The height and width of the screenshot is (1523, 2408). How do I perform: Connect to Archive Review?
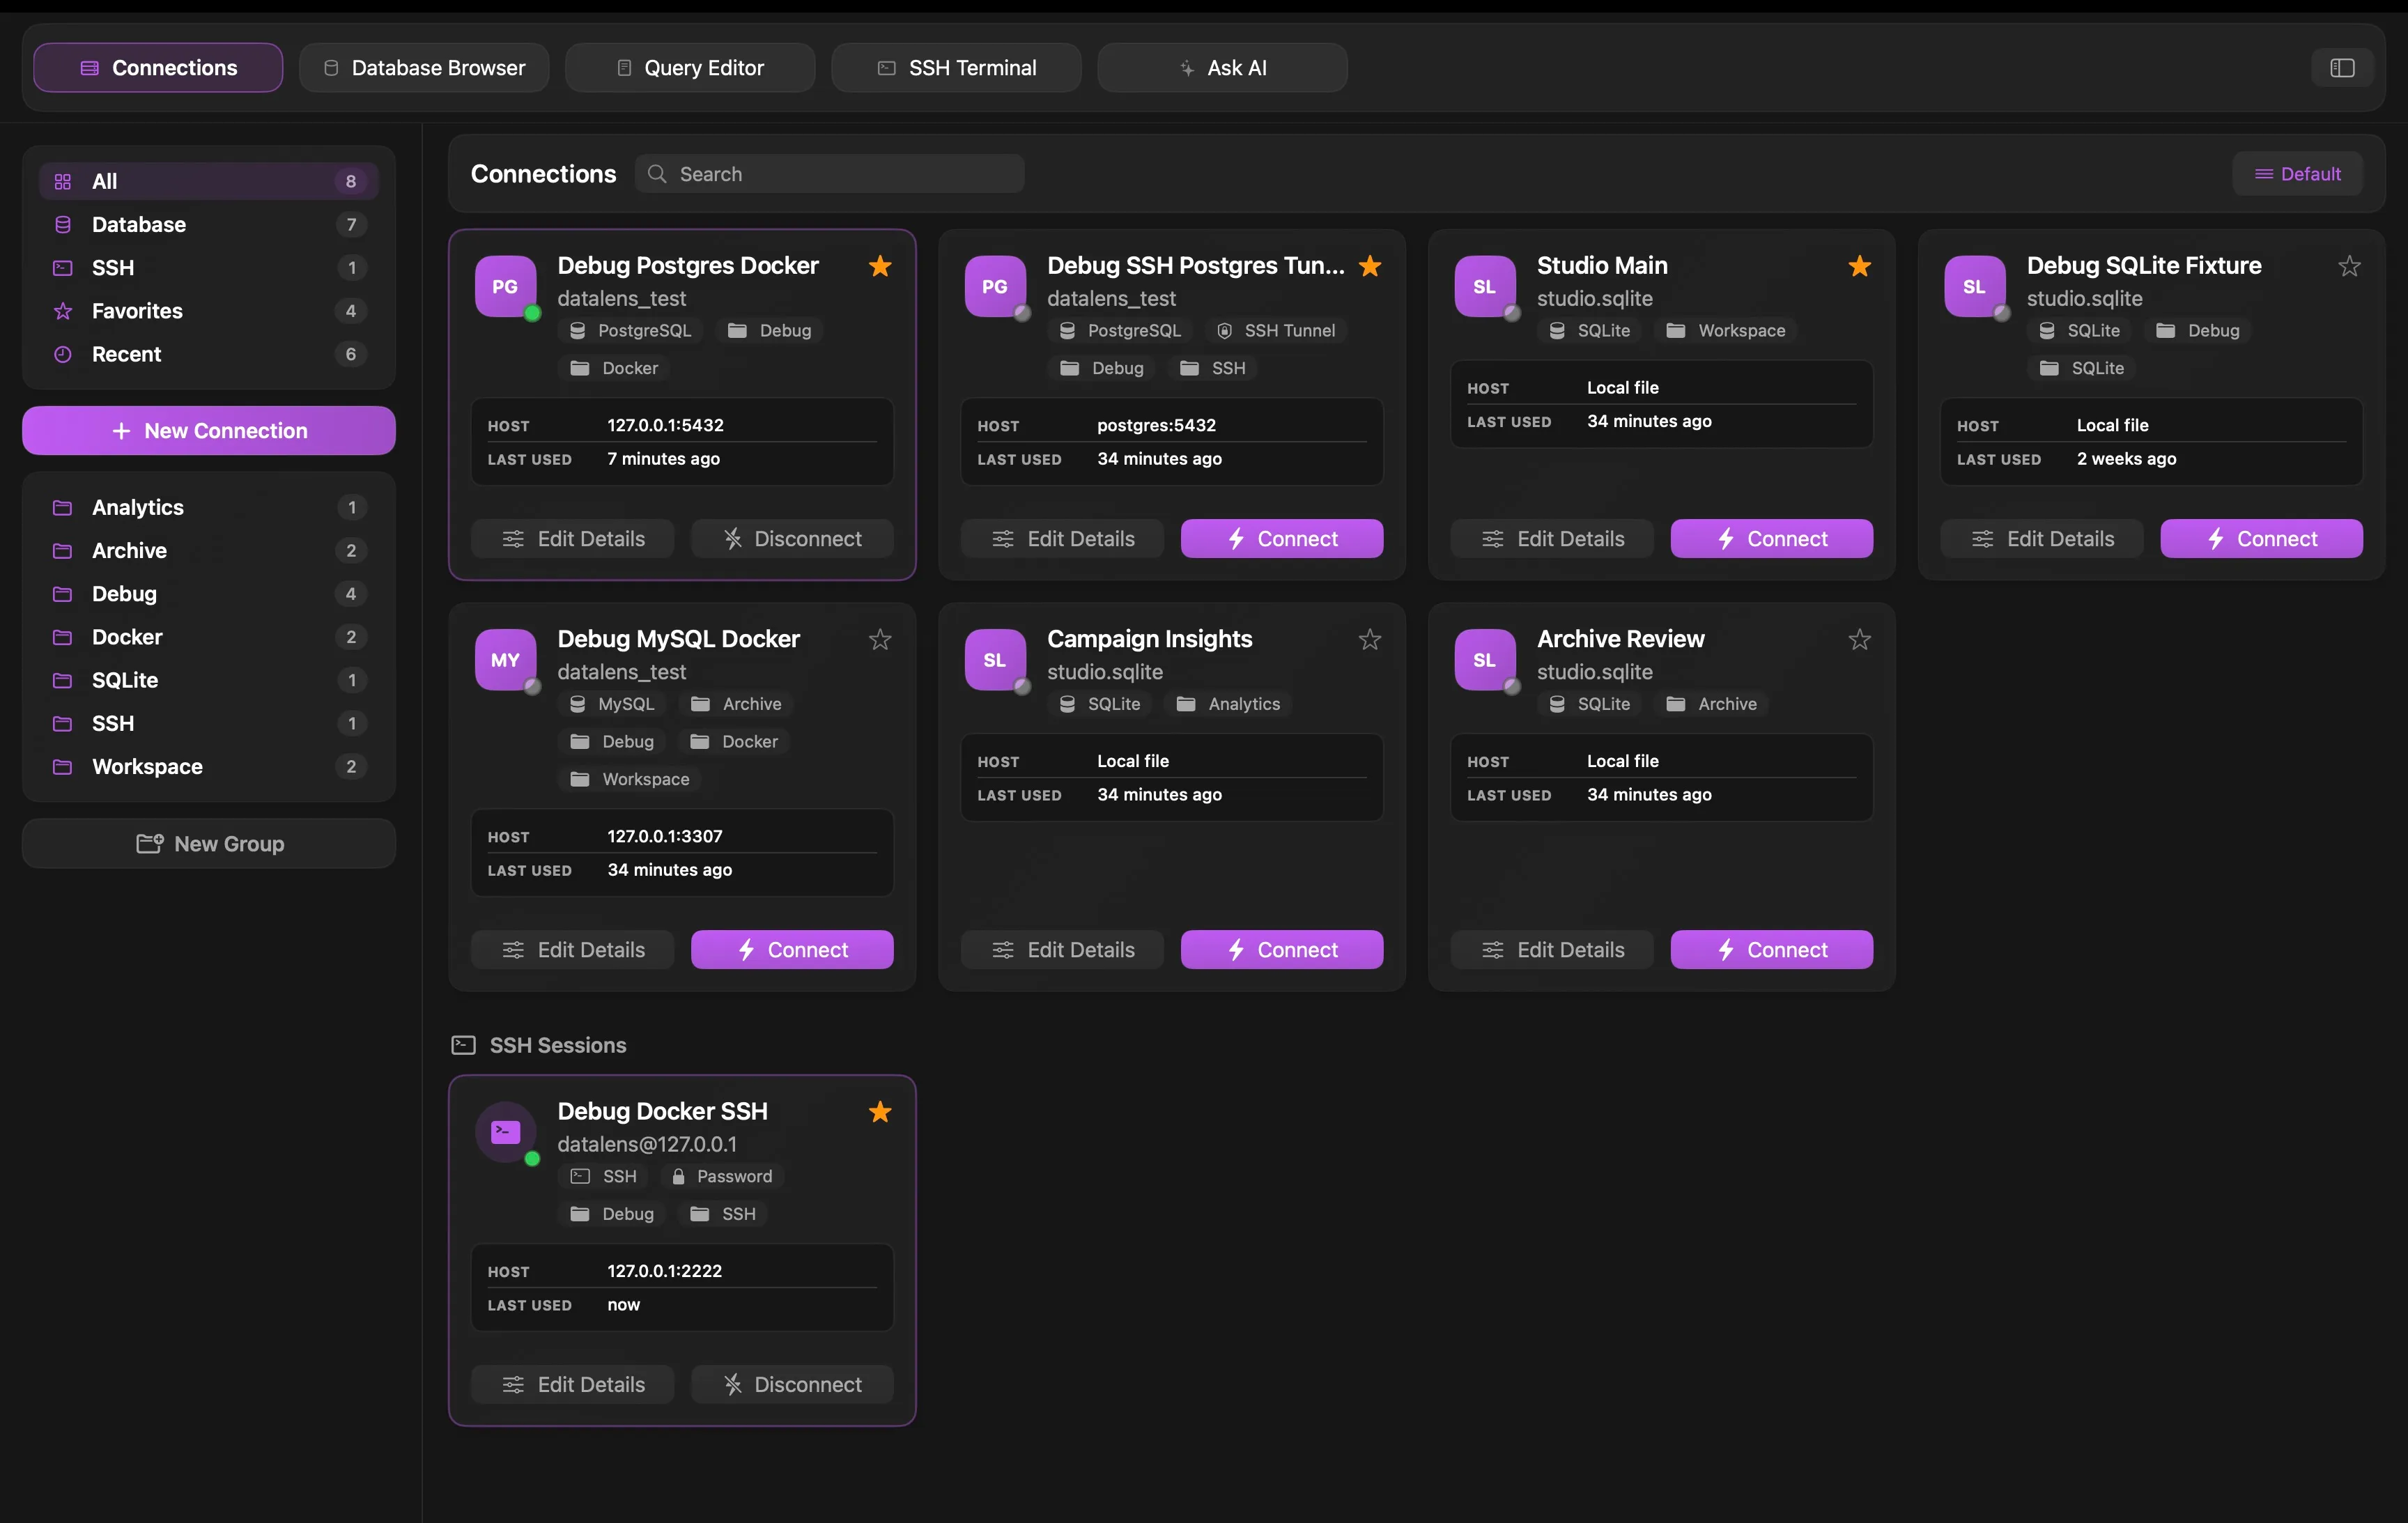(1772, 950)
